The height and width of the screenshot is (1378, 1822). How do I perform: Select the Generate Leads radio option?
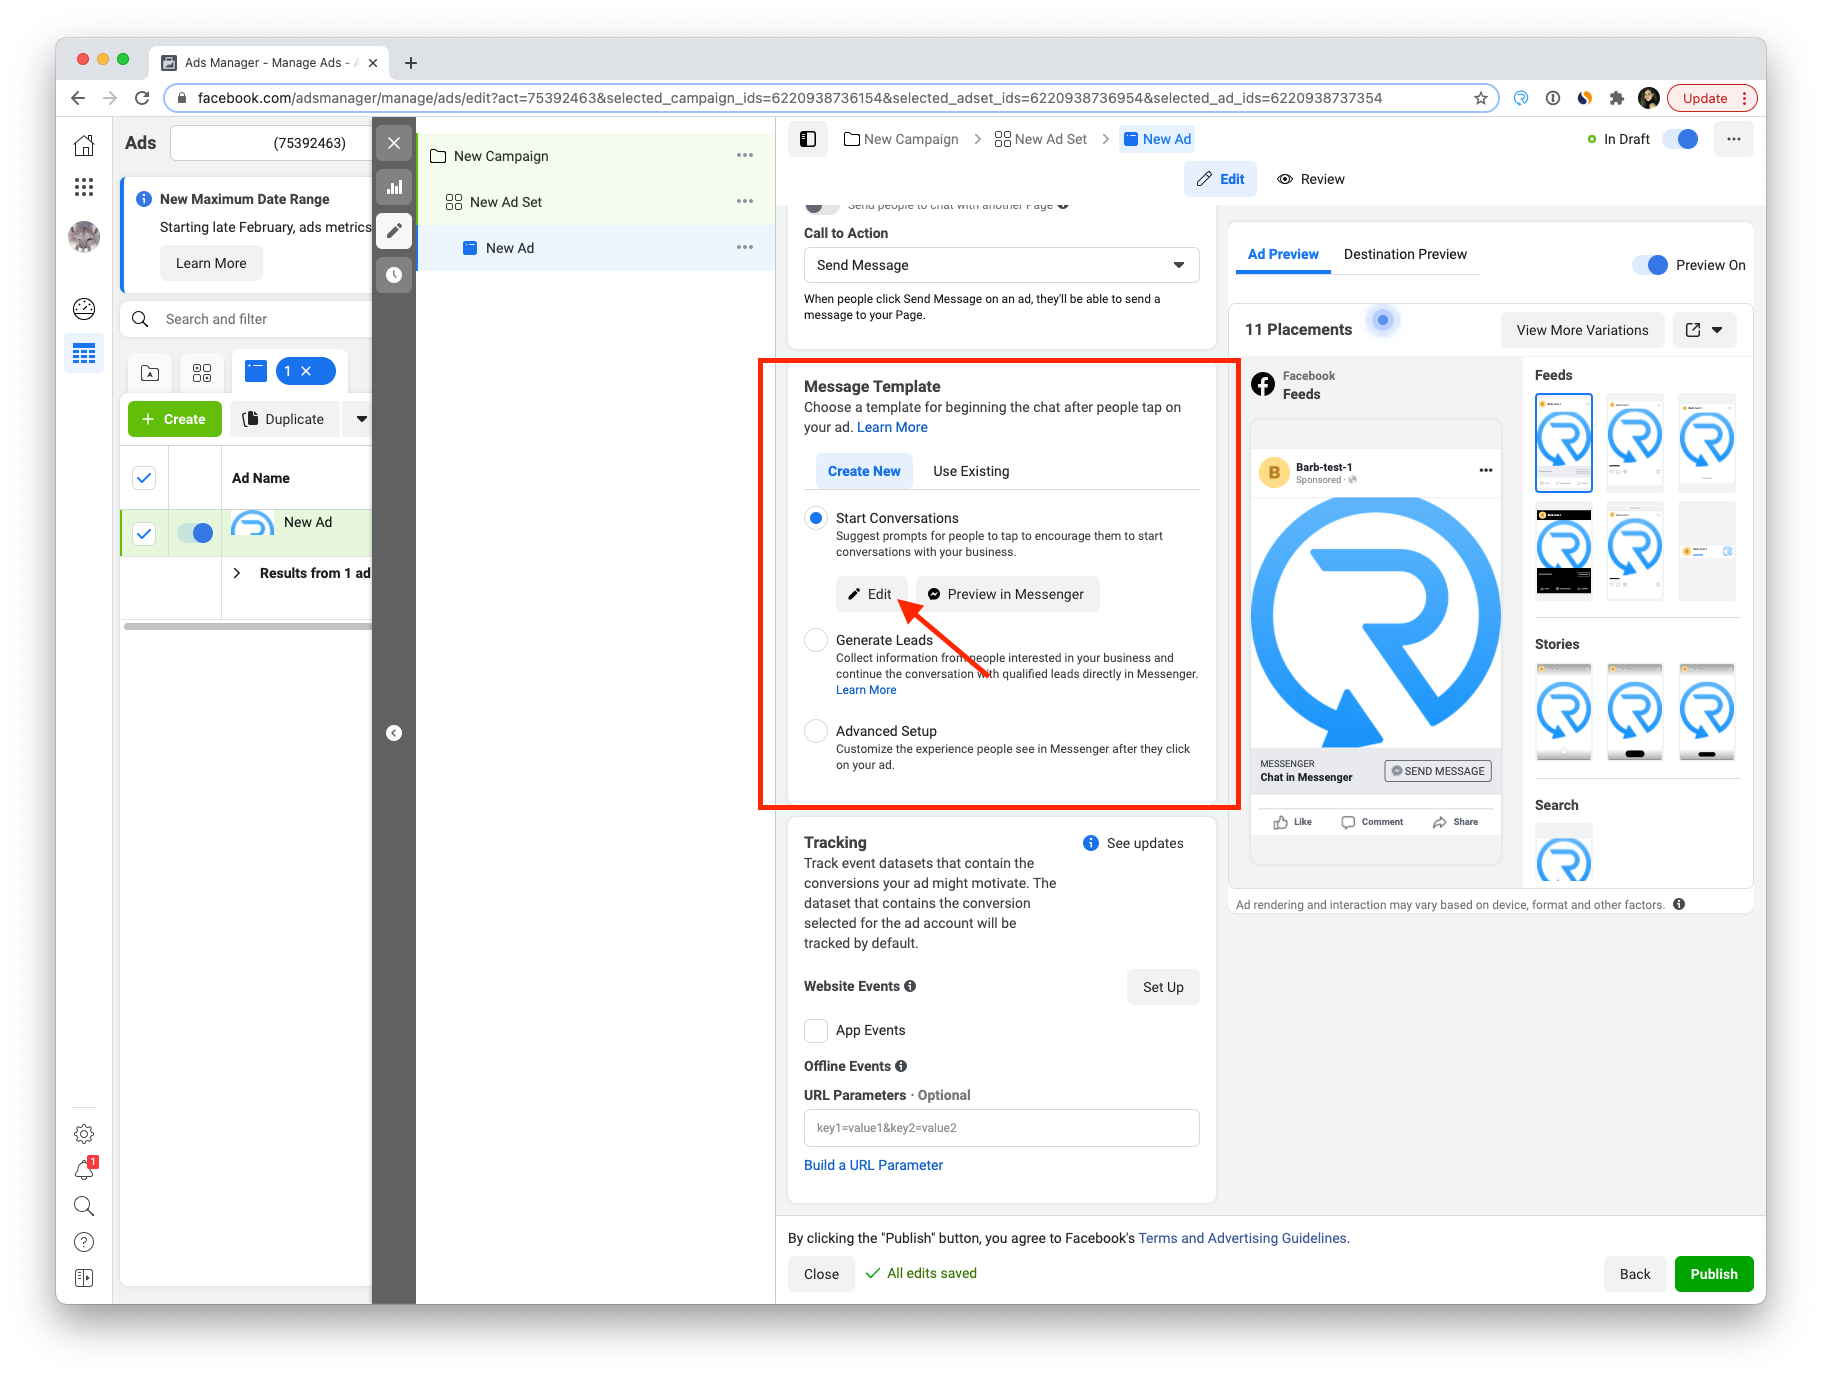816,640
